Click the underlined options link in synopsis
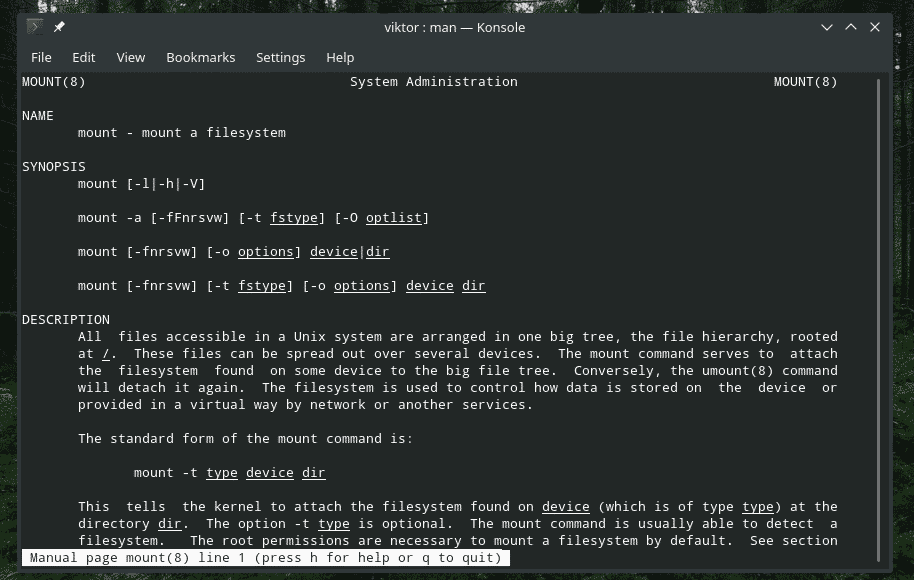The image size is (914, 580). [266, 251]
